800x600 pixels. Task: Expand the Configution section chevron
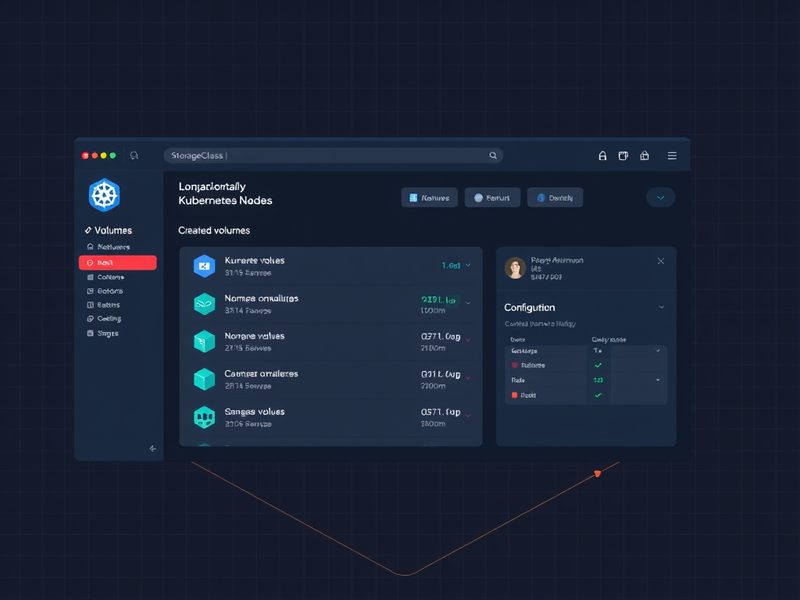[x=661, y=307]
